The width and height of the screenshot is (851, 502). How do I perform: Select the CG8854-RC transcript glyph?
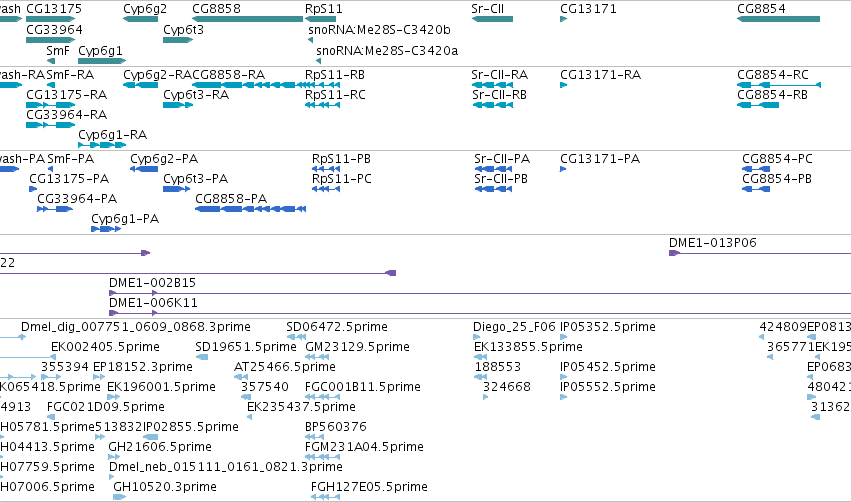point(779,85)
